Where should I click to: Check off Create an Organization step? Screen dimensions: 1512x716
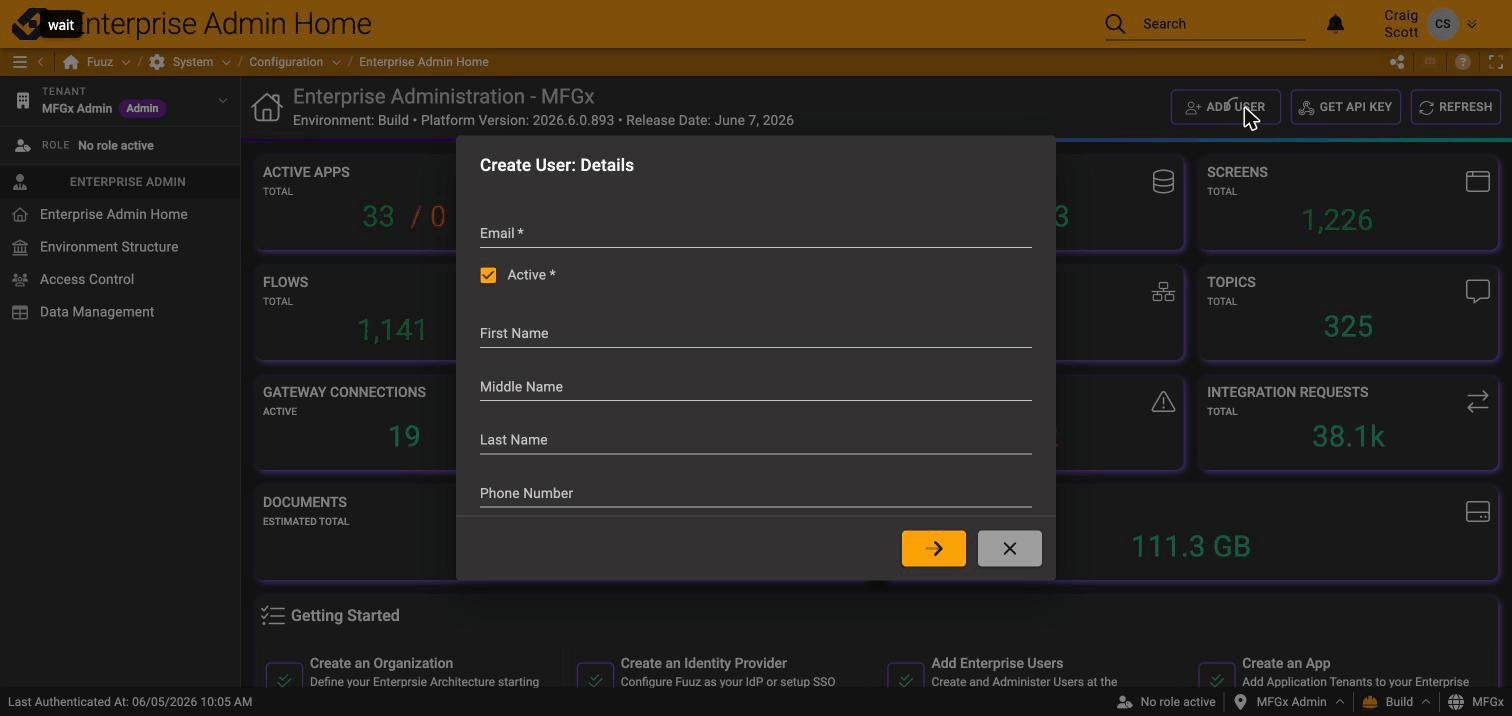tap(284, 678)
